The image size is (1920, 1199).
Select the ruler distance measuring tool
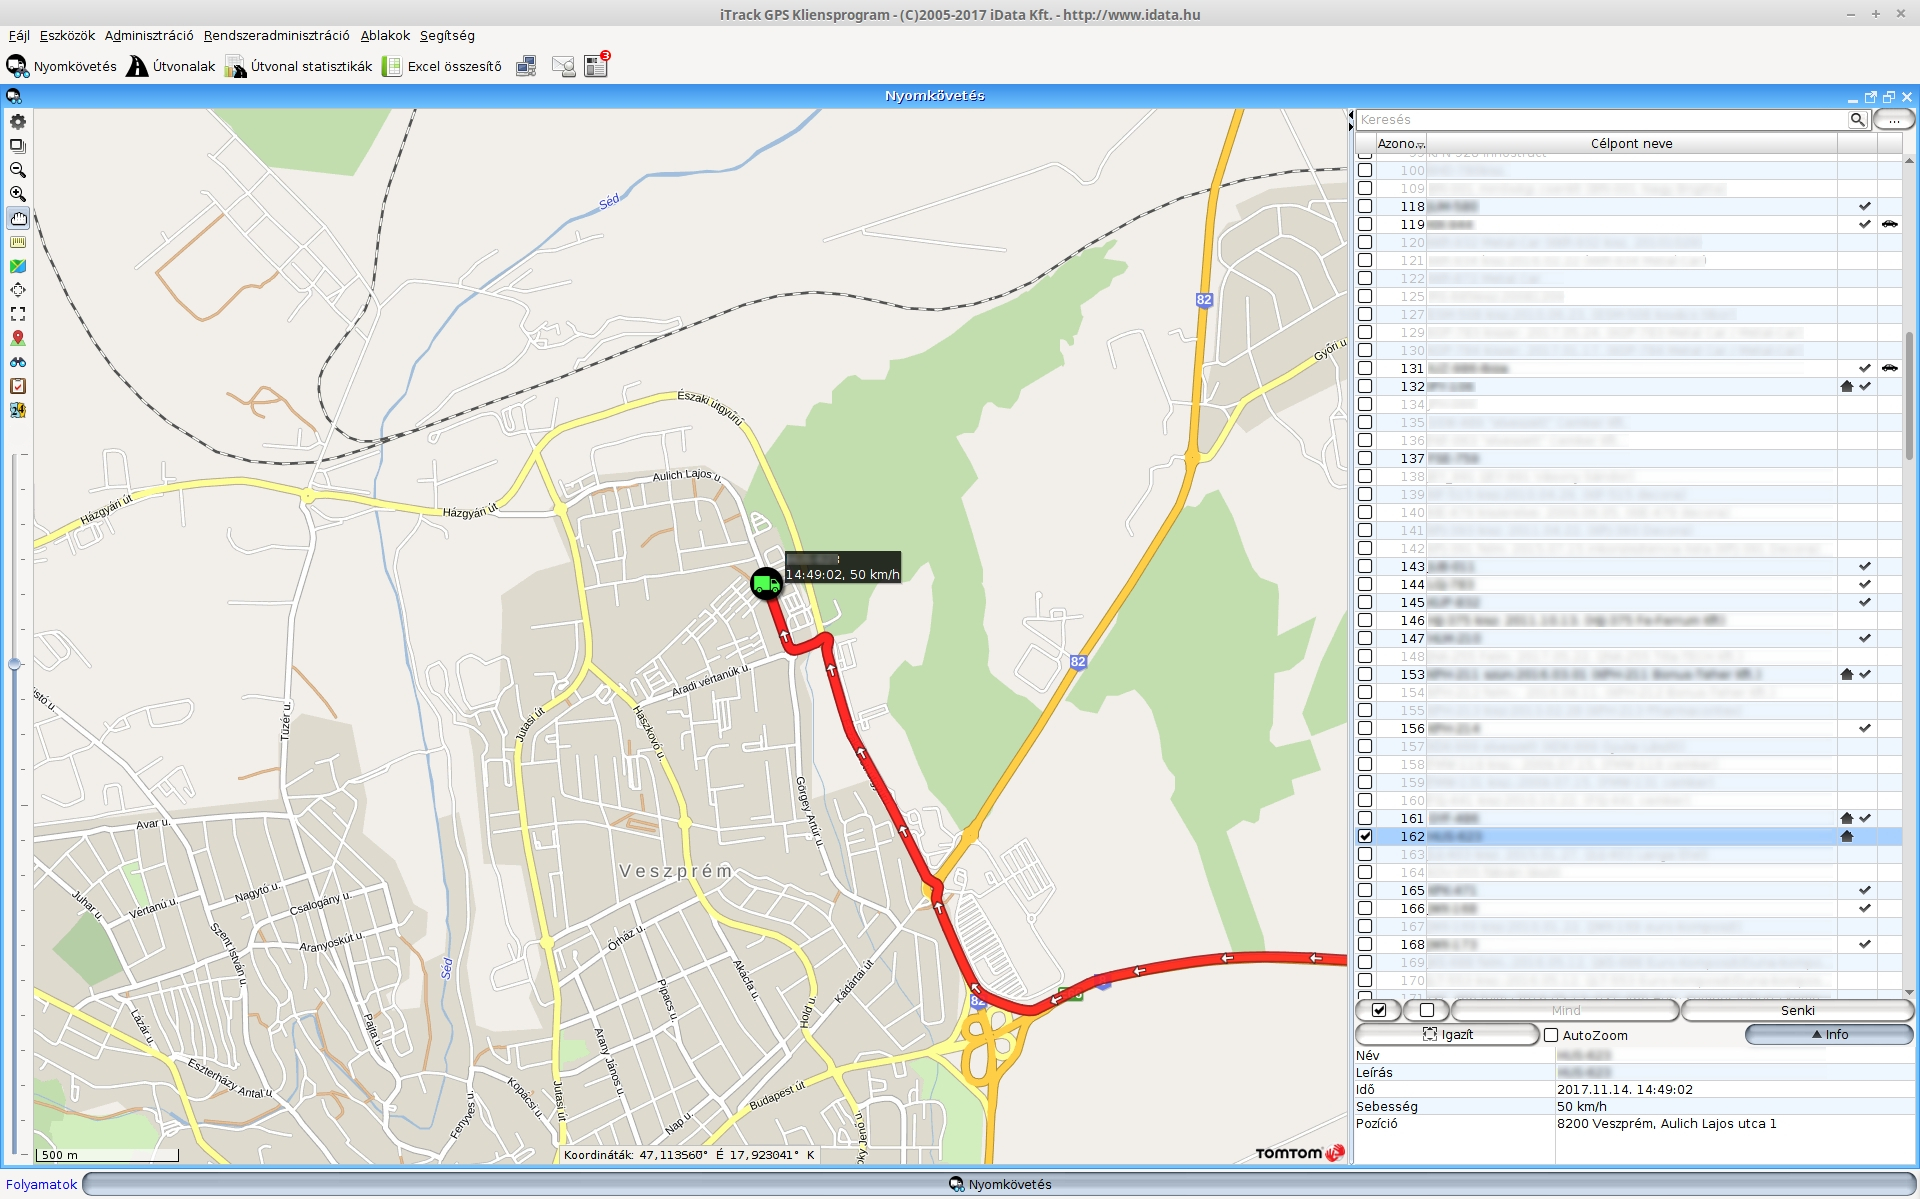18,242
